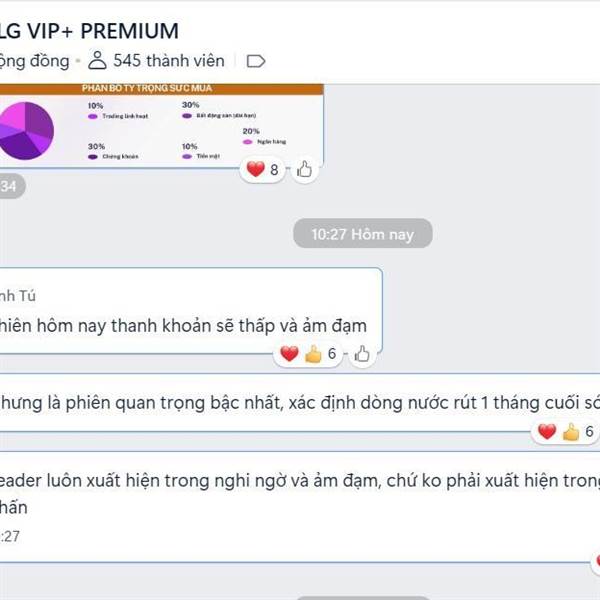Click the heart reaction showing 8
This screenshot has width=600, height=600.
tap(262, 170)
